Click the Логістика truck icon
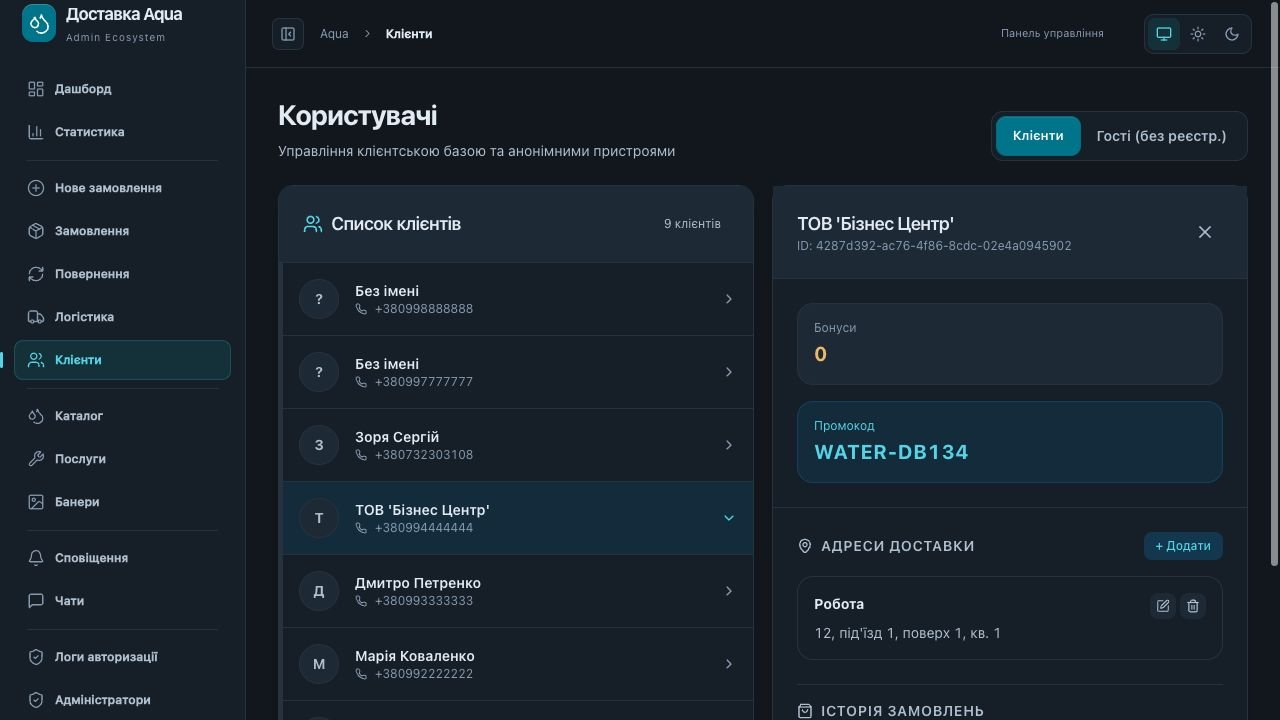The height and width of the screenshot is (720, 1280). click(36, 317)
